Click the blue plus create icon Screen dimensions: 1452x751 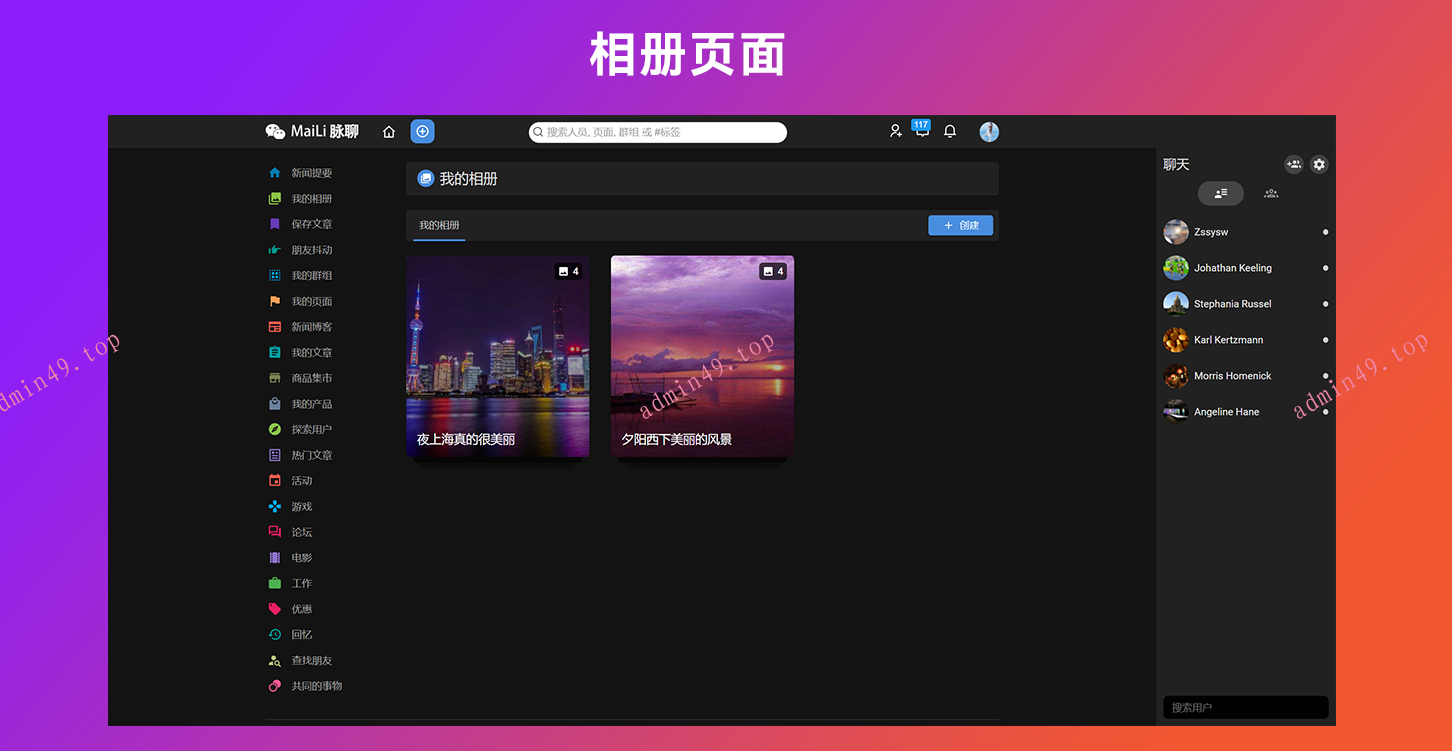[x=422, y=132]
